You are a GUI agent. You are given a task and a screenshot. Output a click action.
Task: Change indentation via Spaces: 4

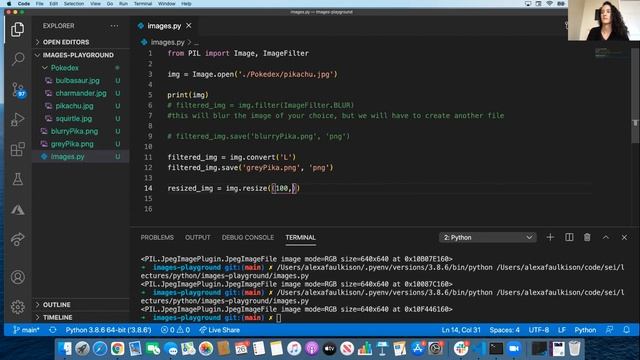coord(504,330)
